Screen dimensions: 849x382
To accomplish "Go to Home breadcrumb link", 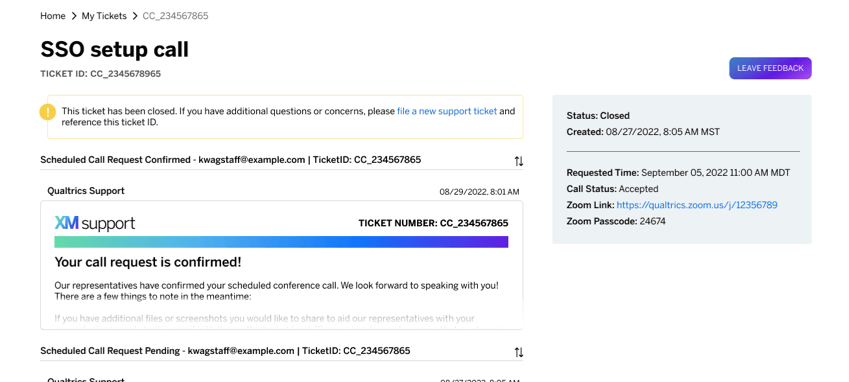I will (x=53, y=16).
